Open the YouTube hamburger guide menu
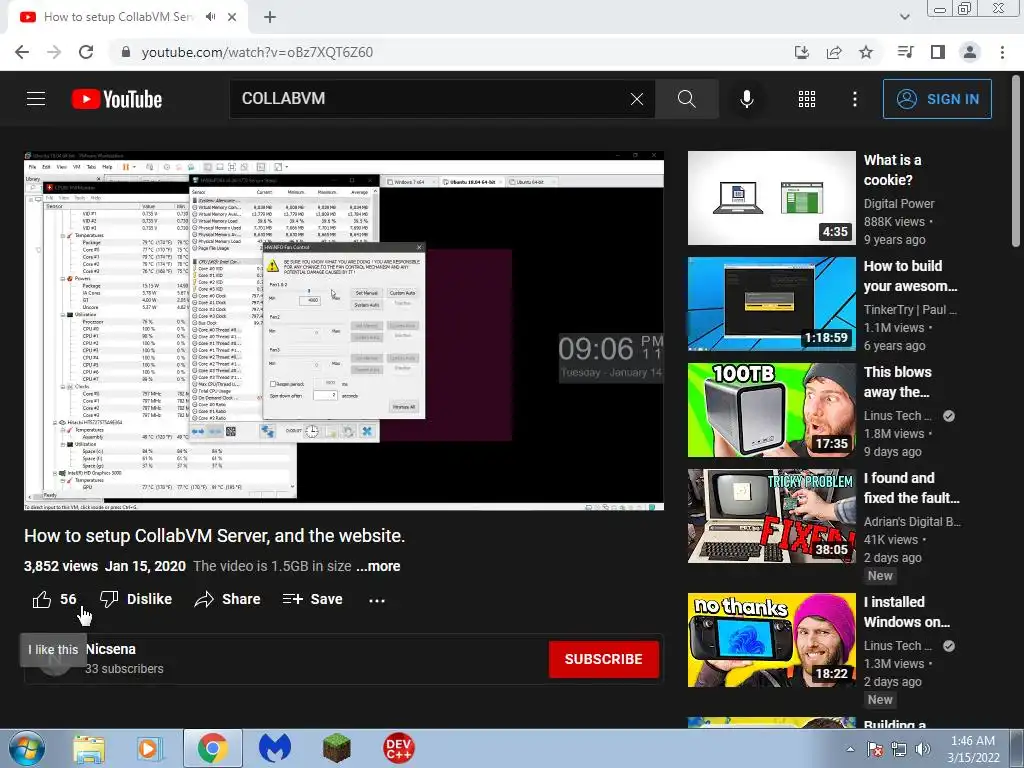The height and width of the screenshot is (768, 1024). 36,99
